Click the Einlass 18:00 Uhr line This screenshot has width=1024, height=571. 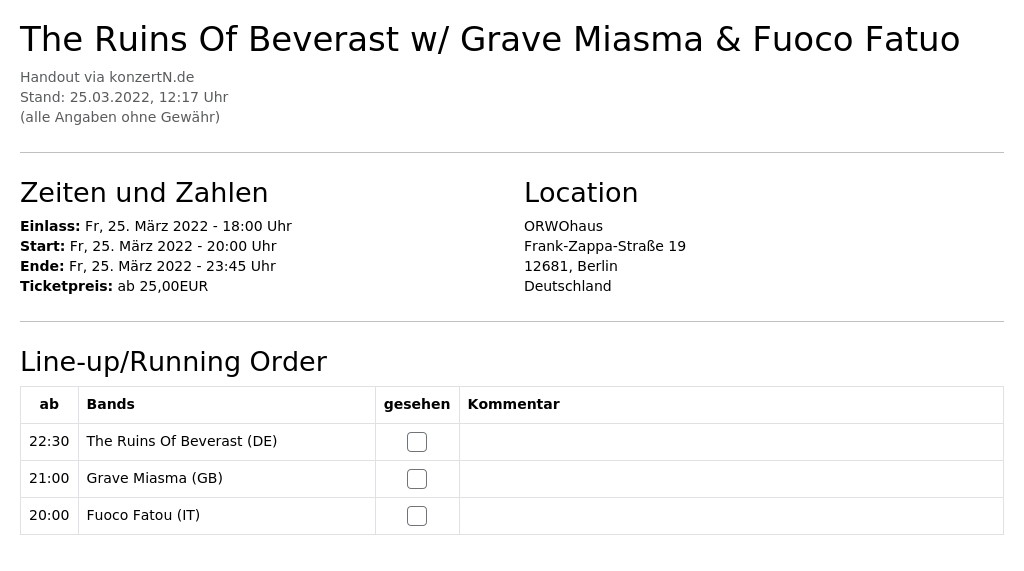(156, 226)
